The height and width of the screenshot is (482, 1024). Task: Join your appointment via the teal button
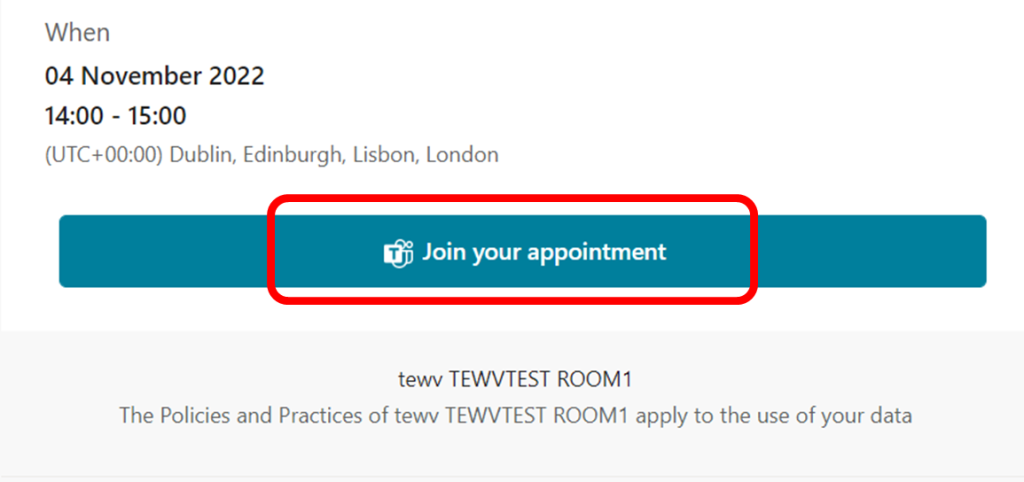522,251
